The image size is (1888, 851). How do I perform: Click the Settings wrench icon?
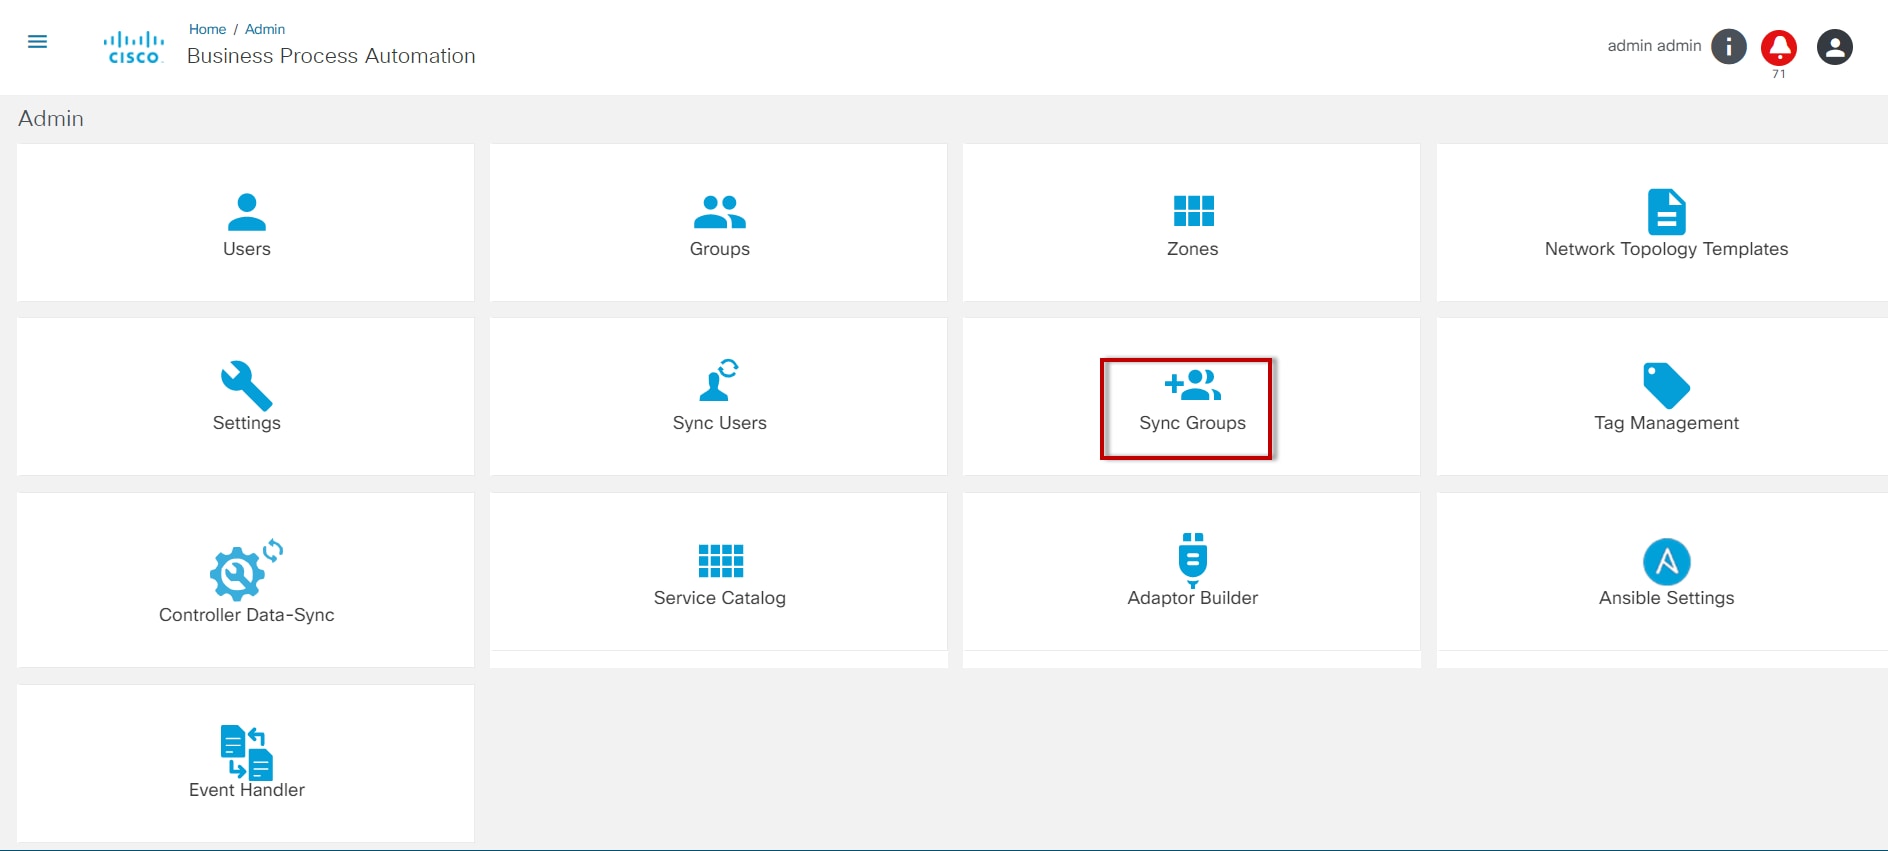tap(247, 385)
